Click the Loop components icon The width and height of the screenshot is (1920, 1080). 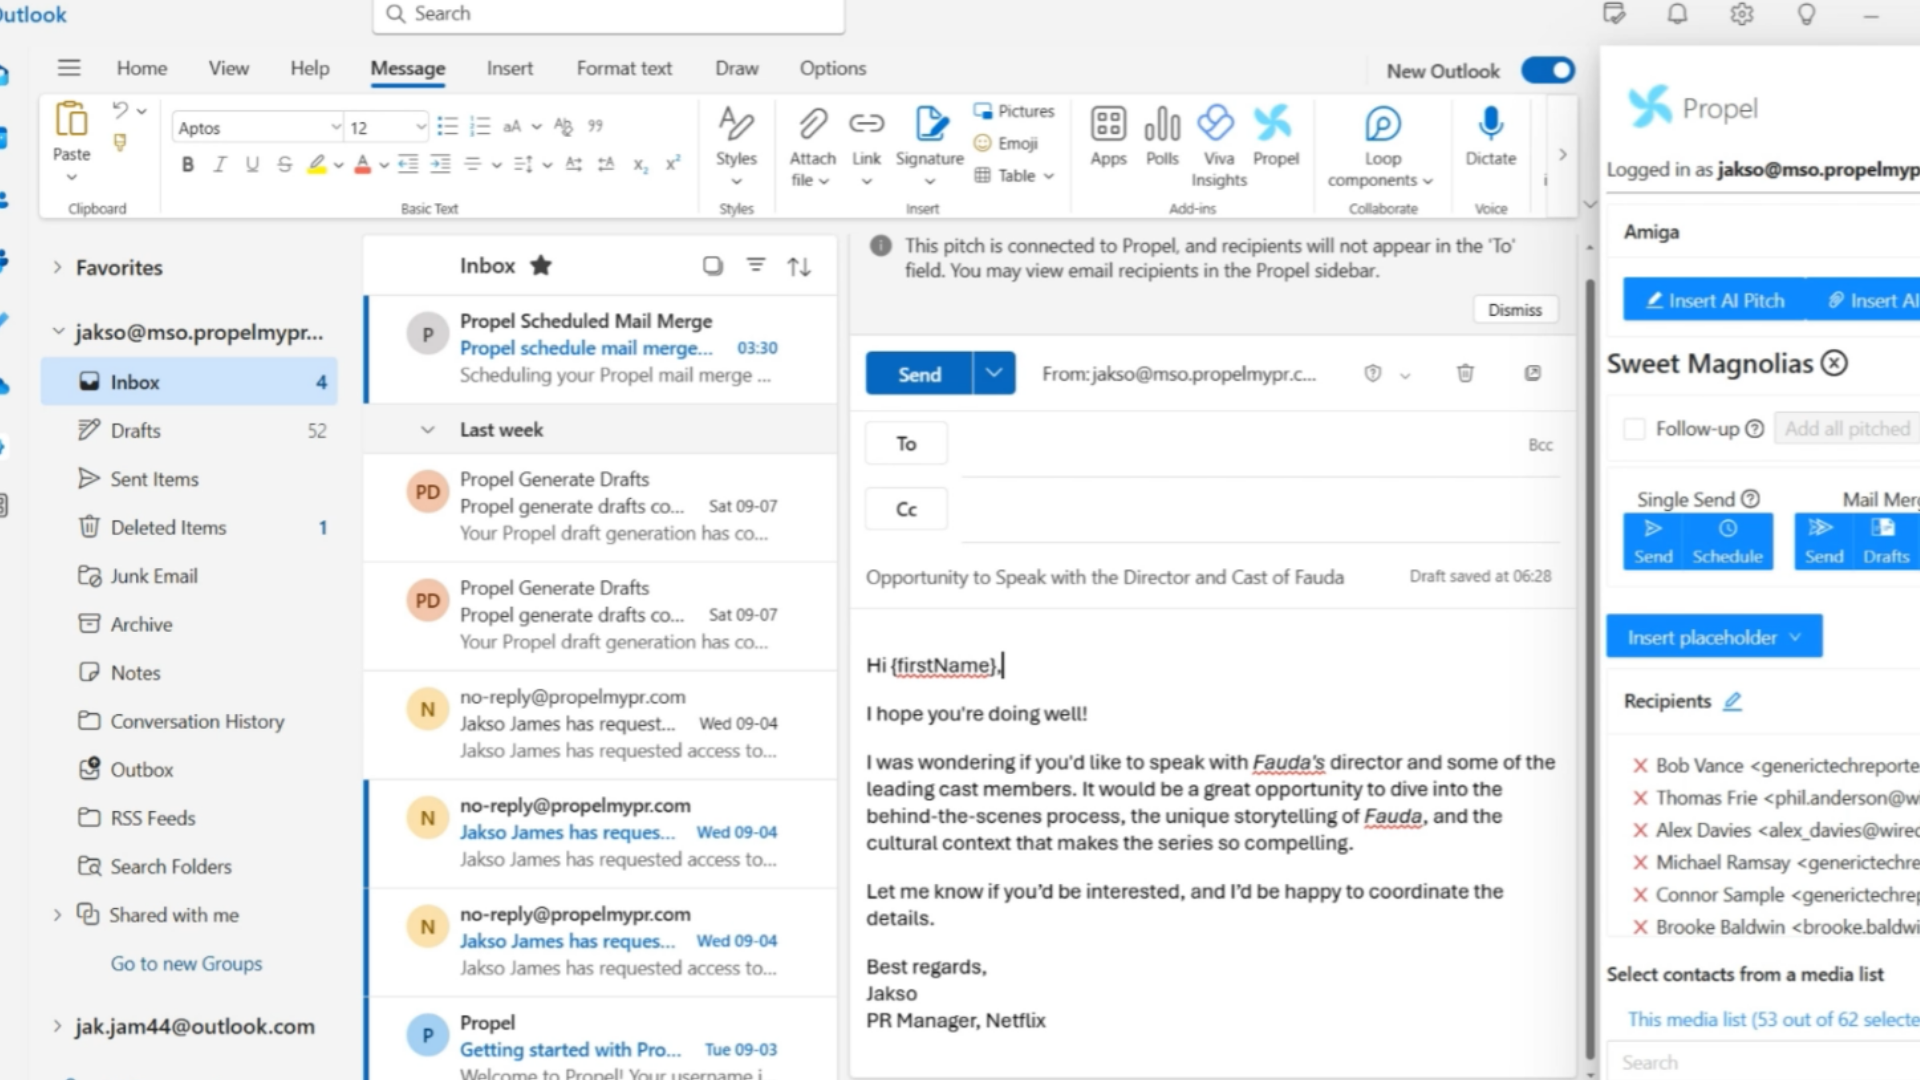point(1382,124)
